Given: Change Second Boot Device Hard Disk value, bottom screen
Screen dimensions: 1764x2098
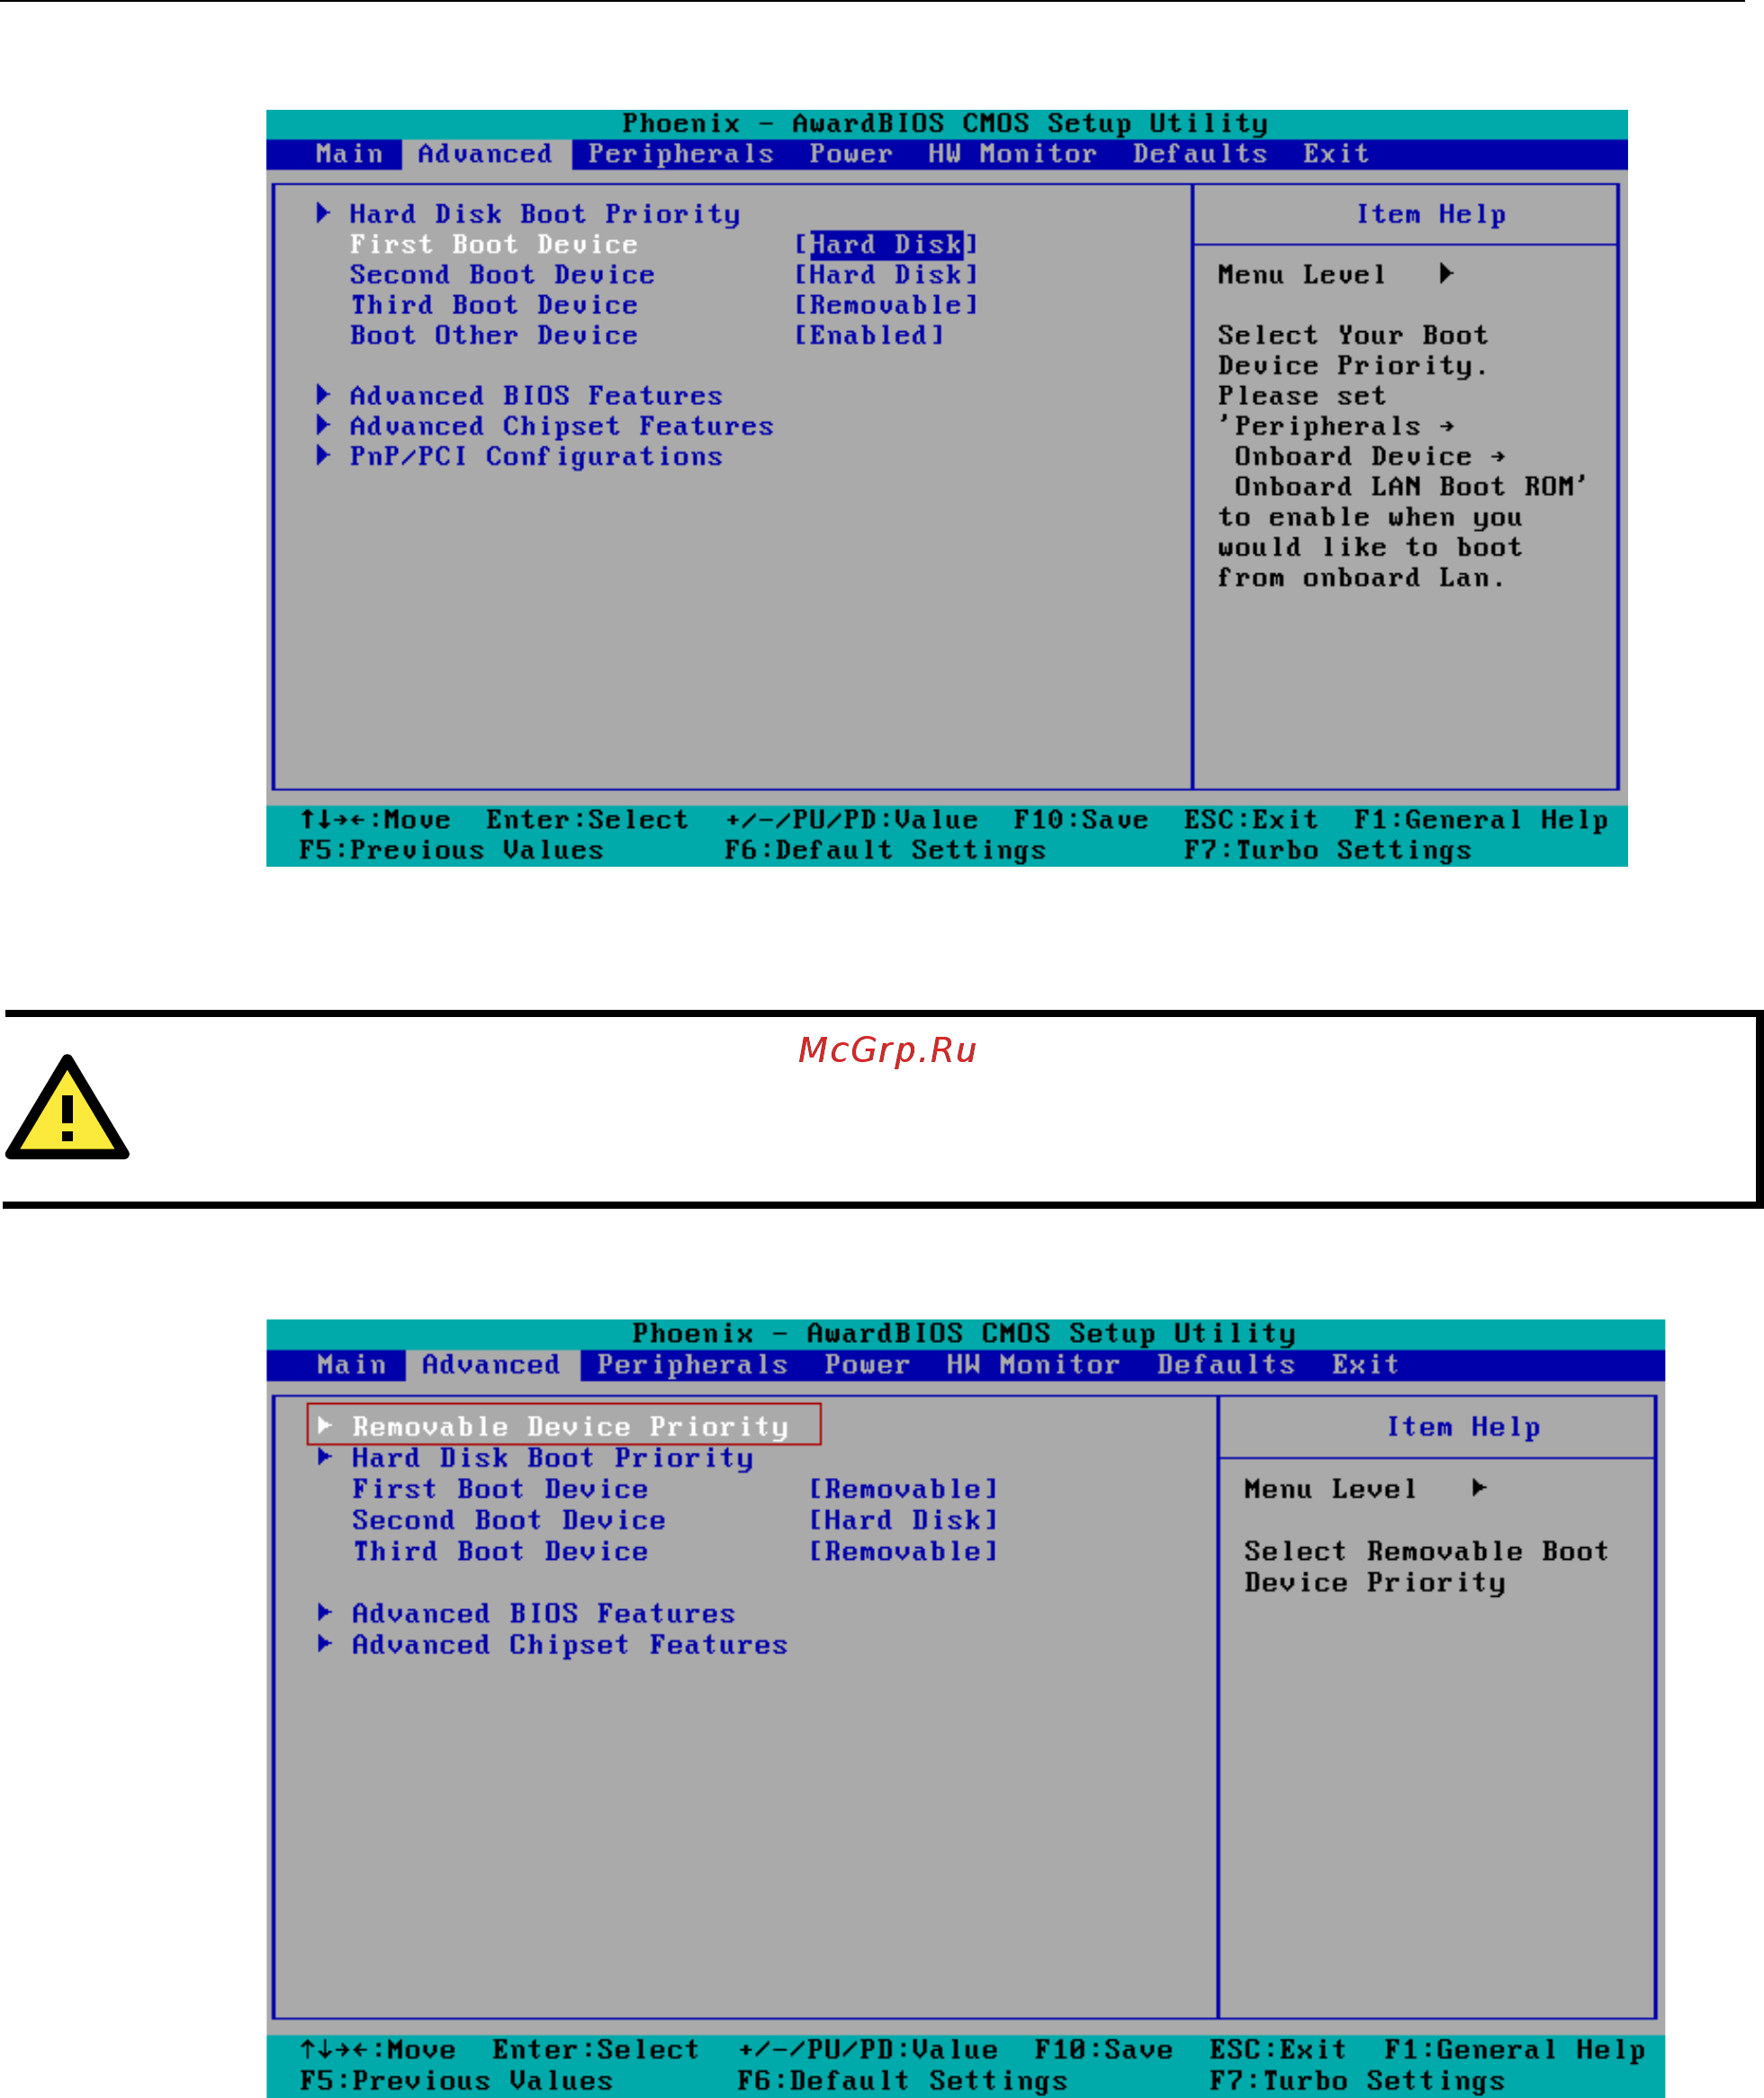Looking at the screenshot, I should point(903,1521).
